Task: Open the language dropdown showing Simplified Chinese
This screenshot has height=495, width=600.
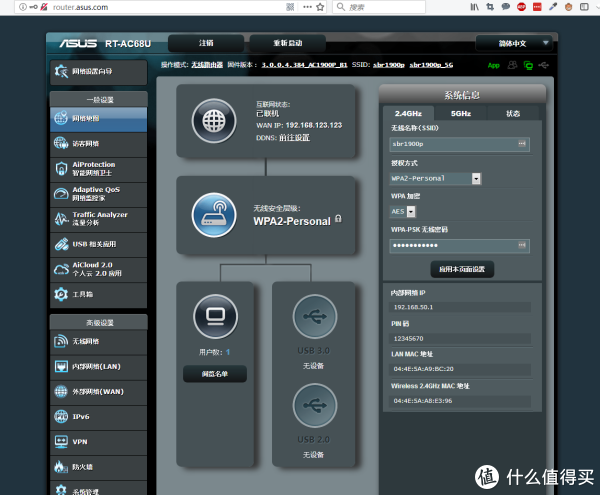Action: pyautogui.click(x=514, y=43)
